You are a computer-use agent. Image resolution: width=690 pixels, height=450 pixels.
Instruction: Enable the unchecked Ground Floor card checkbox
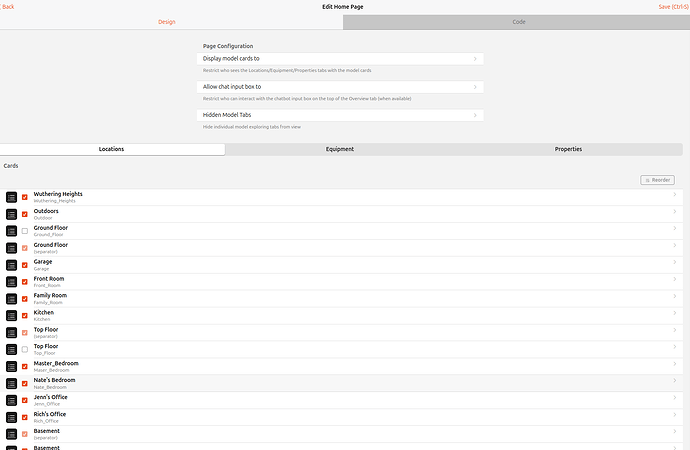pos(25,231)
